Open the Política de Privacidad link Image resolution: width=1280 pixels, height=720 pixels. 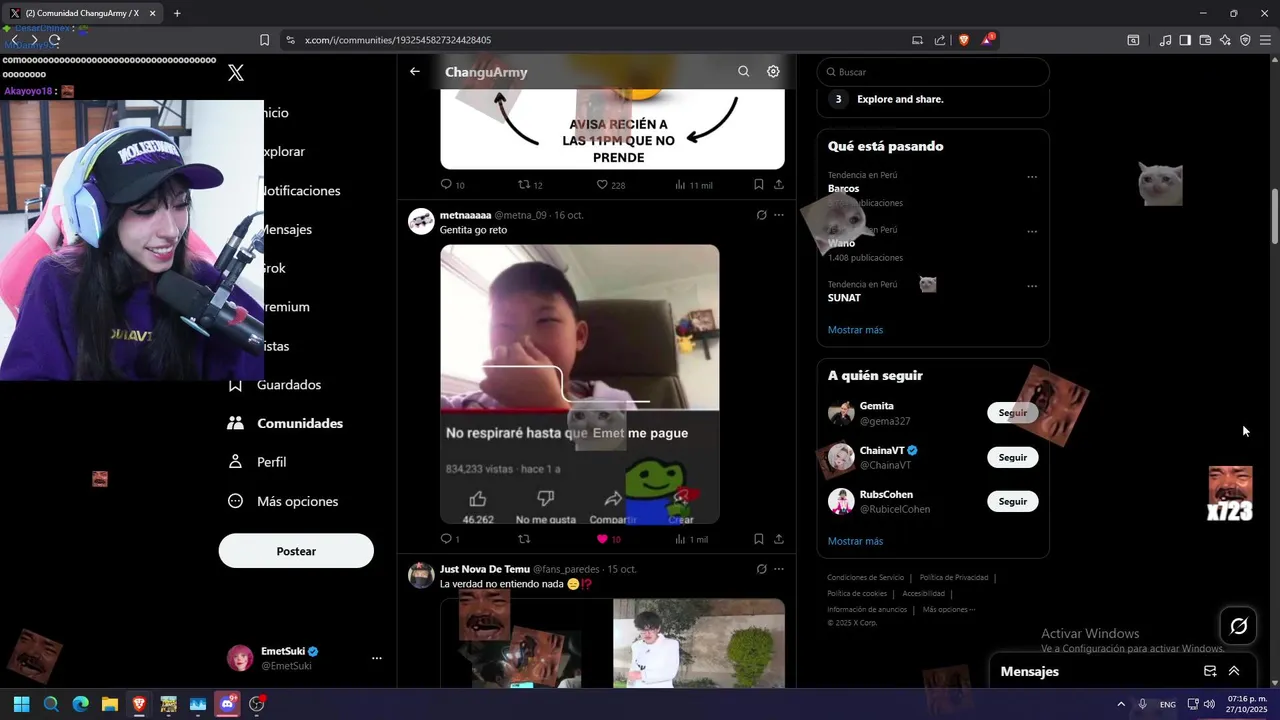click(954, 577)
